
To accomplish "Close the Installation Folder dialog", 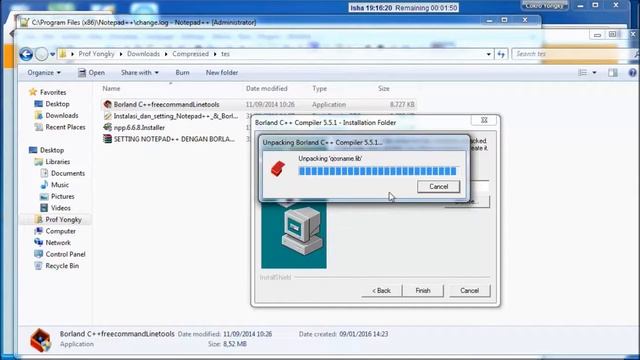I will [x=484, y=120].
